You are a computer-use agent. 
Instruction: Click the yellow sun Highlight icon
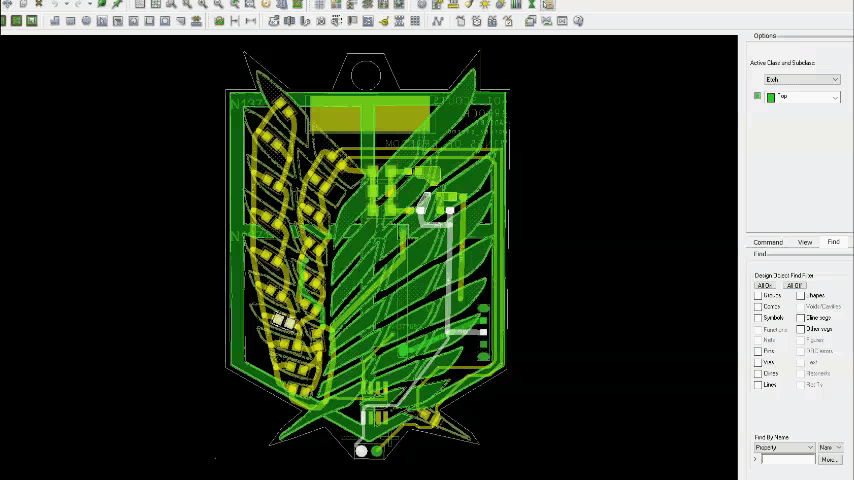click(x=484, y=4)
